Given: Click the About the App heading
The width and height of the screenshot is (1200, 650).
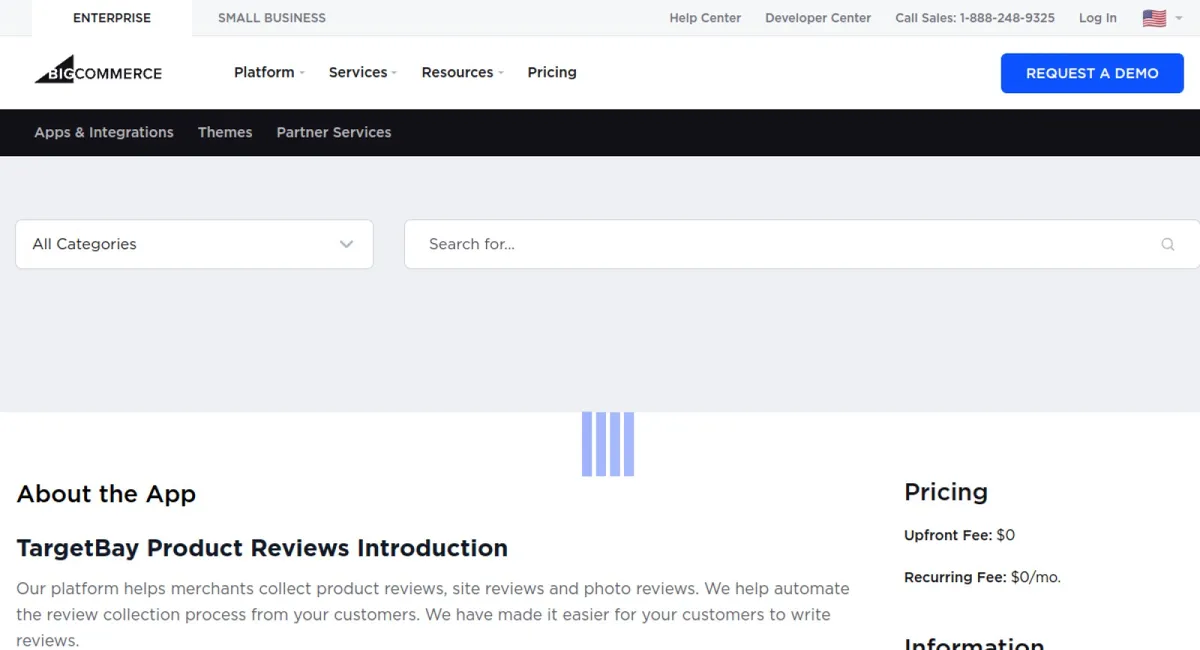Looking at the screenshot, I should pyautogui.click(x=106, y=494).
